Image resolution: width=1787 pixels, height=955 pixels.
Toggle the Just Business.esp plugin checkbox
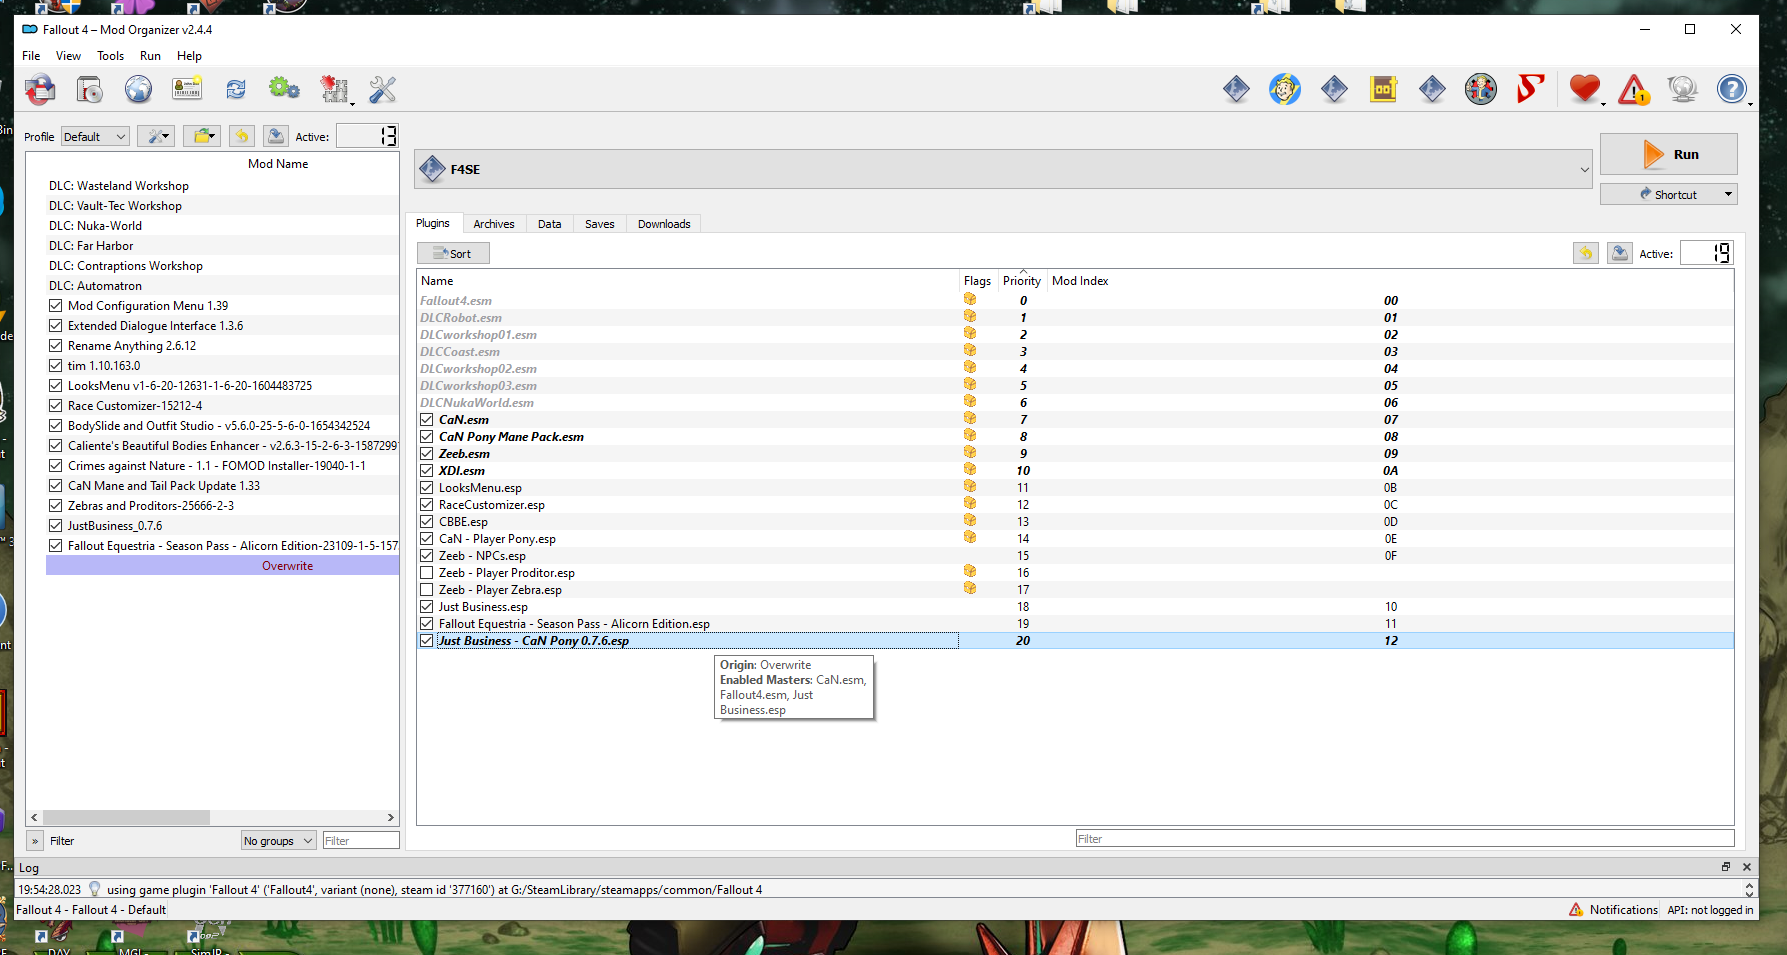click(427, 607)
